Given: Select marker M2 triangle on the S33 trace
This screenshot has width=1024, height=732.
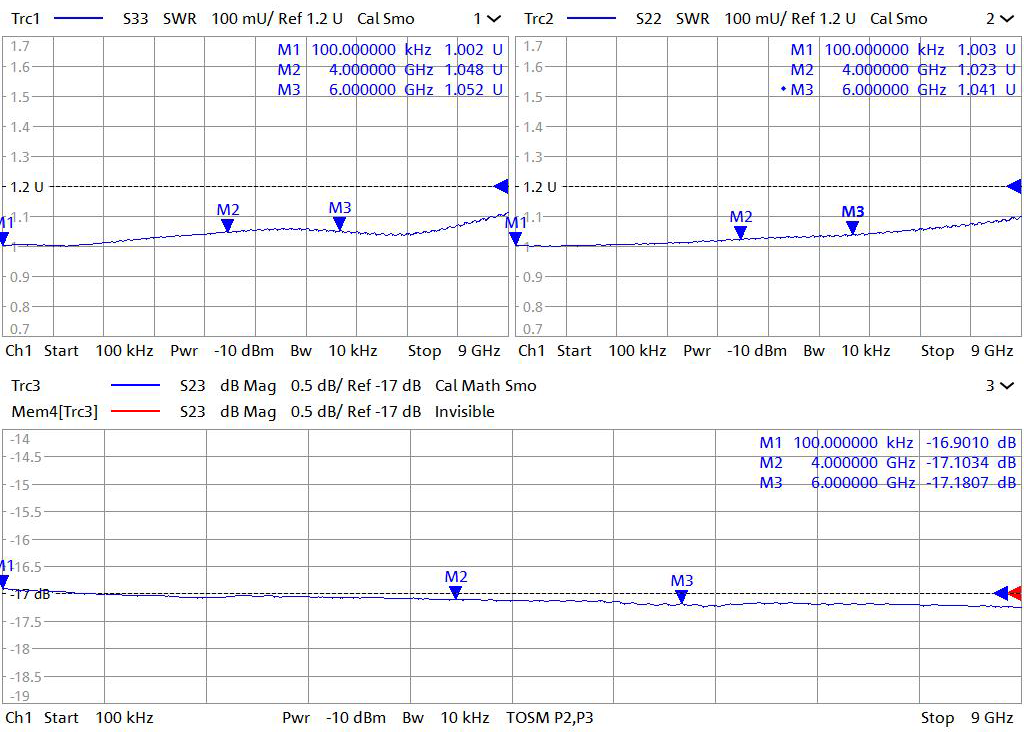Looking at the screenshot, I should tap(228, 225).
